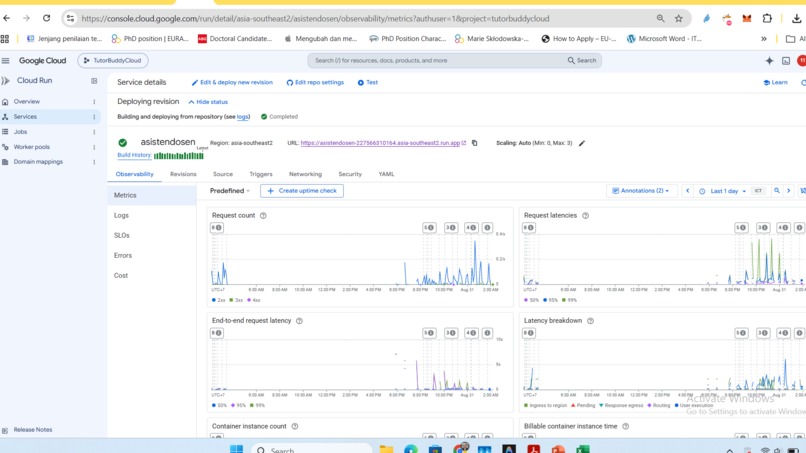The width and height of the screenshot is (806, 453).
Task: Open File Explorer from the taskbar
Action: coord(386,449)
